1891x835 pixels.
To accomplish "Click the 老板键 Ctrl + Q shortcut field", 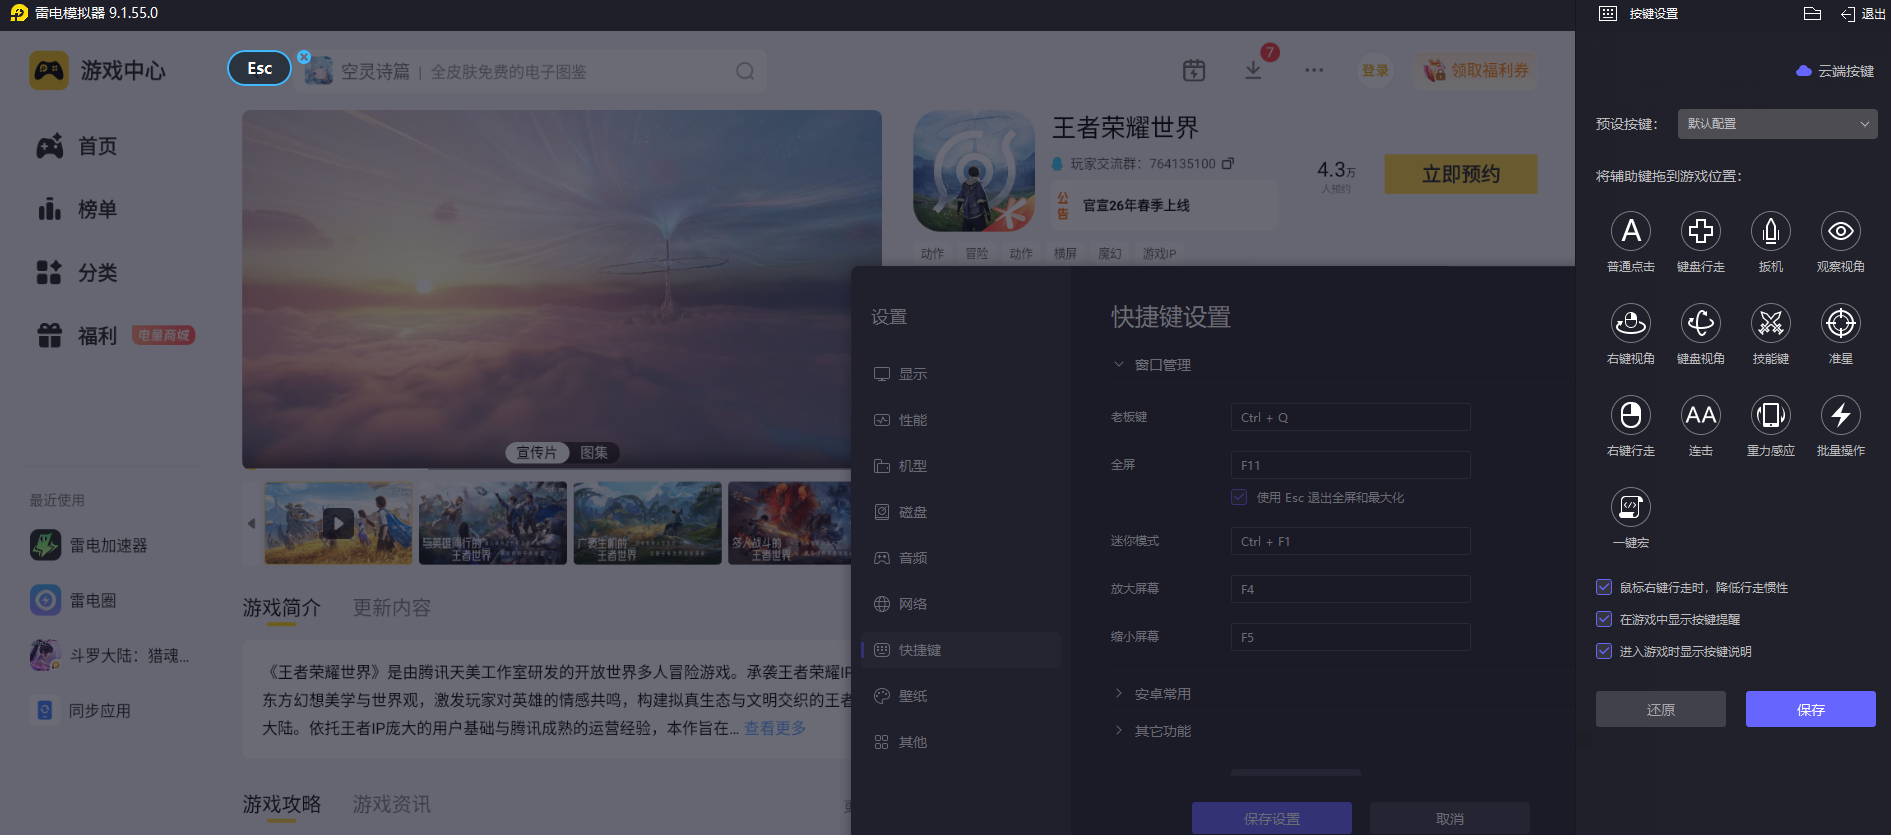I will point(1351,417).
